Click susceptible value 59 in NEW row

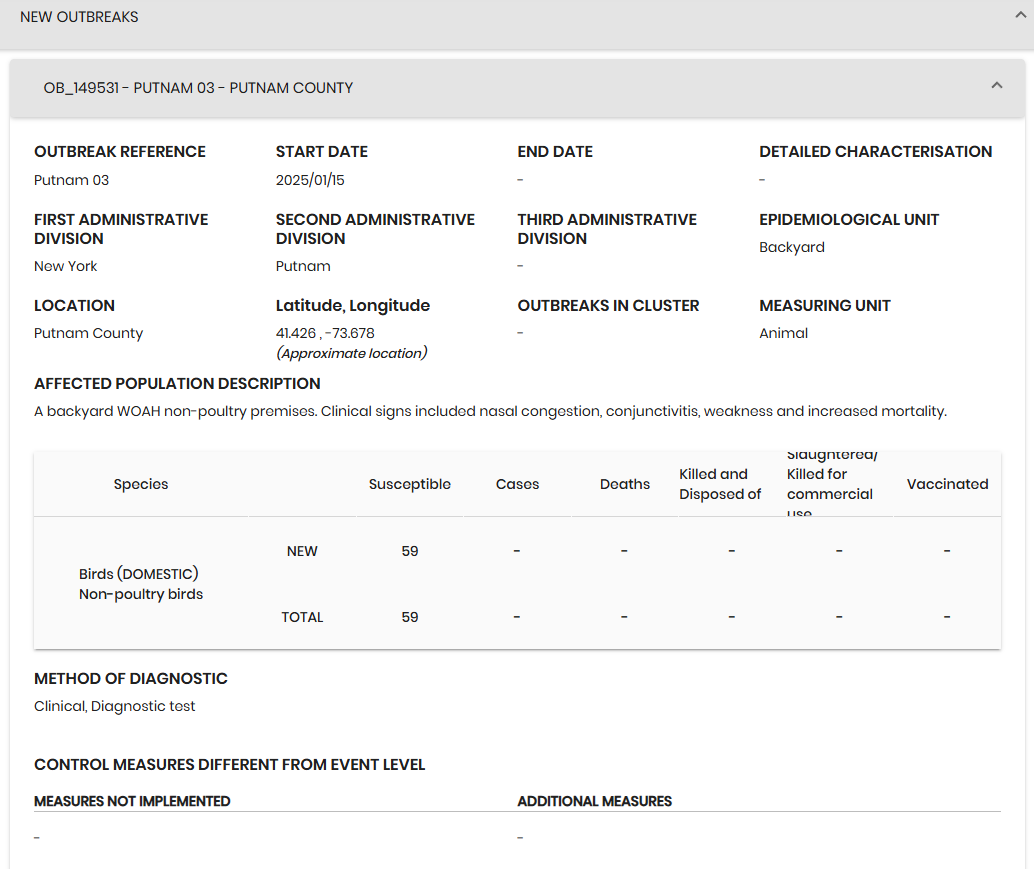pos(409,551)
